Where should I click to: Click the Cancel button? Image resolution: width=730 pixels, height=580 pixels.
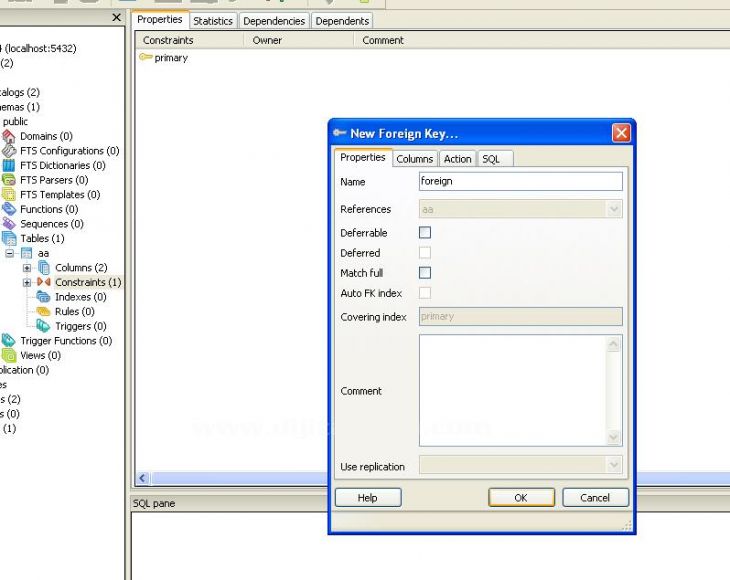(595, 498)
